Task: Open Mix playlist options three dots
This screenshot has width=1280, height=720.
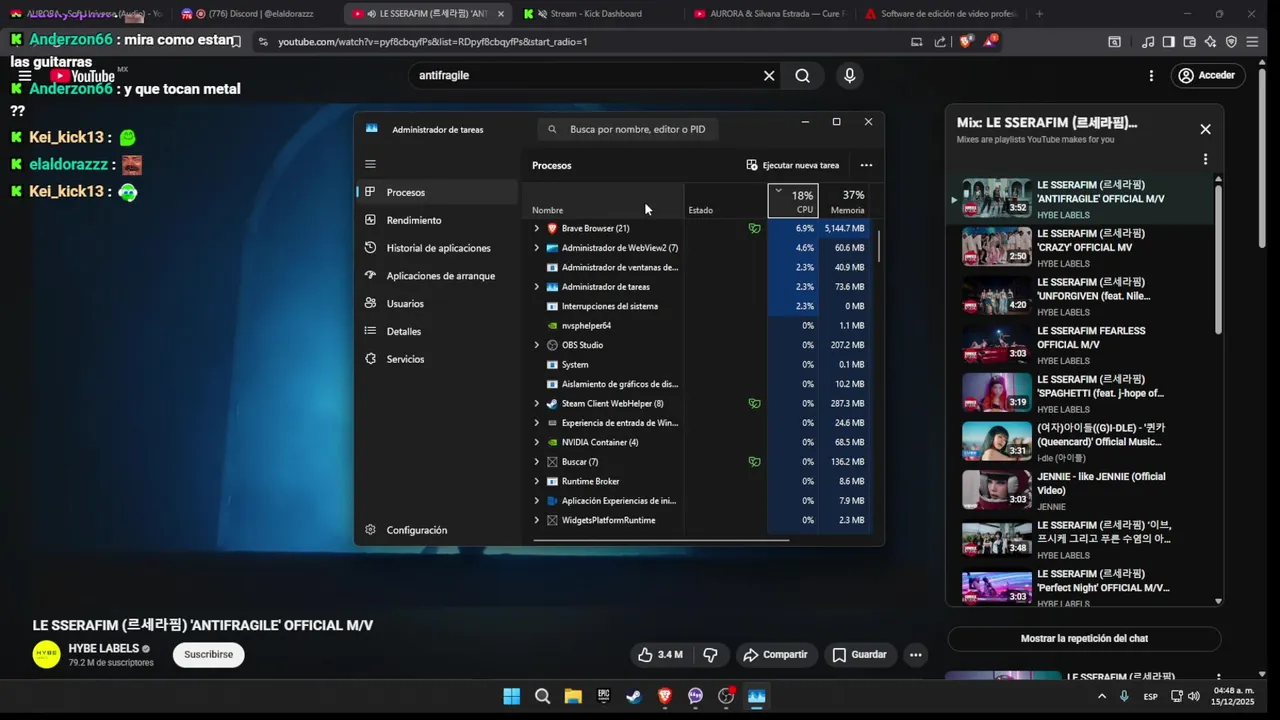Action: [1205, 159]
